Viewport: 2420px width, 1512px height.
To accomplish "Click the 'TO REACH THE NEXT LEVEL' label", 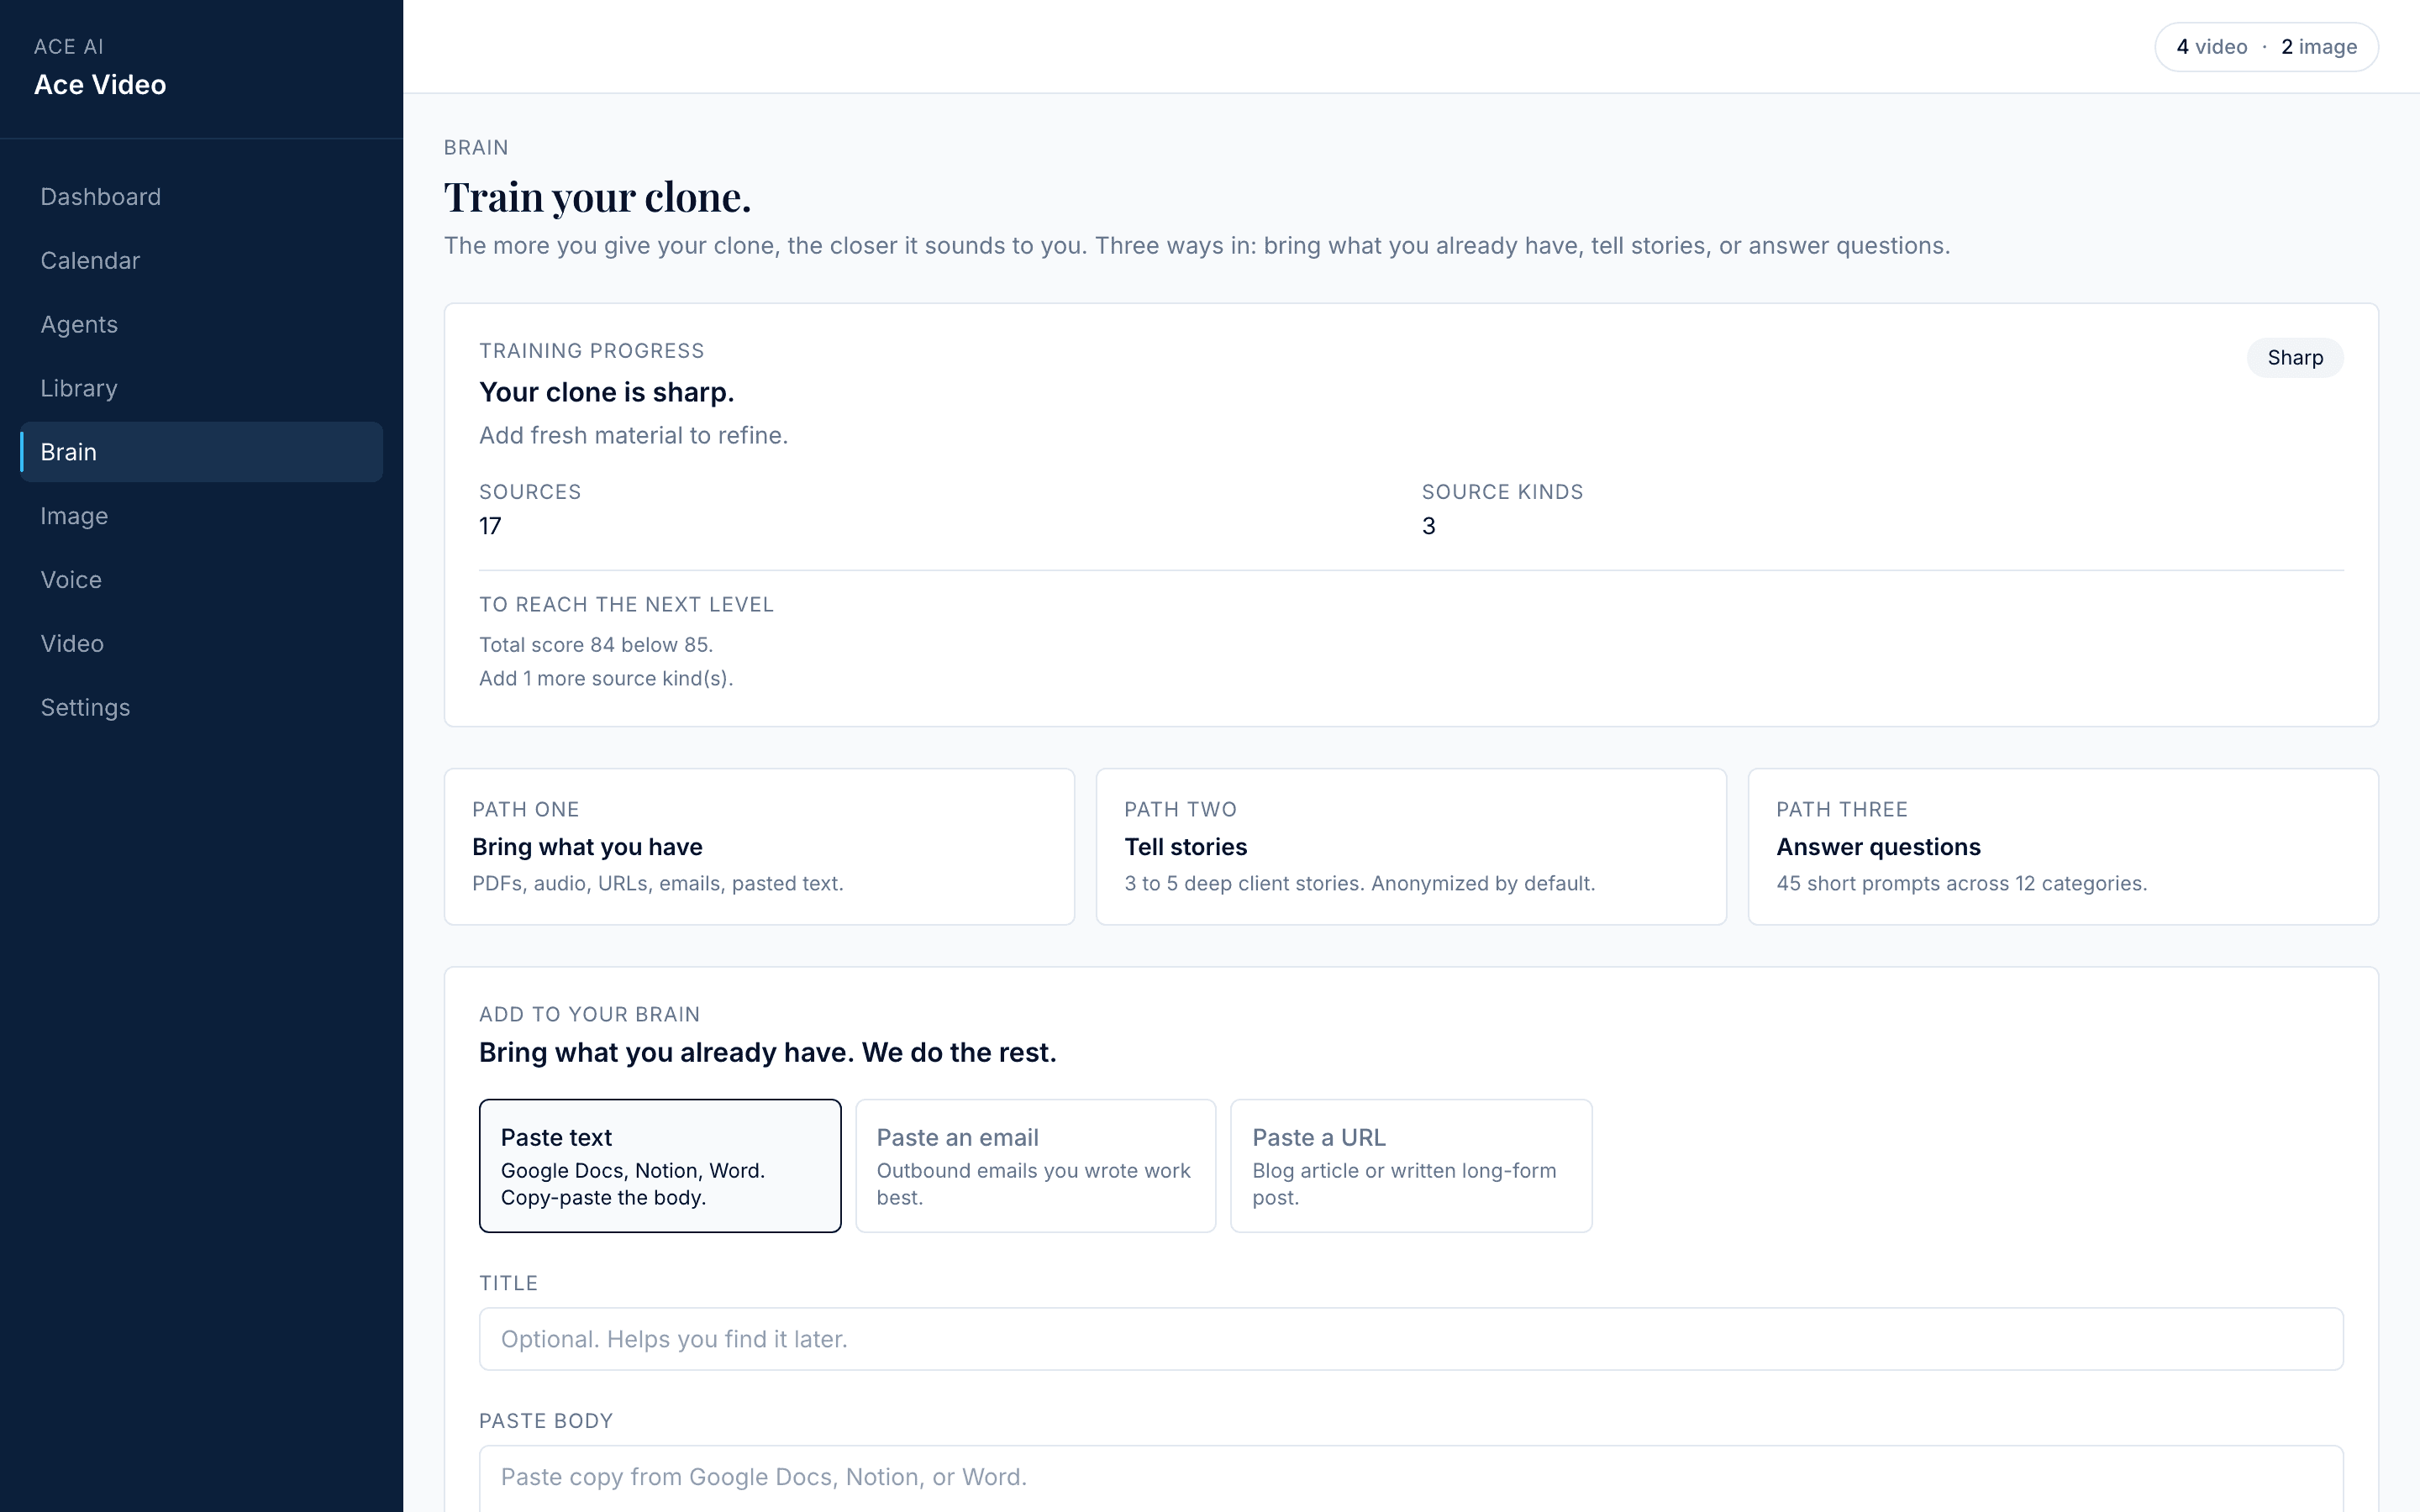I will pos(626,605).
